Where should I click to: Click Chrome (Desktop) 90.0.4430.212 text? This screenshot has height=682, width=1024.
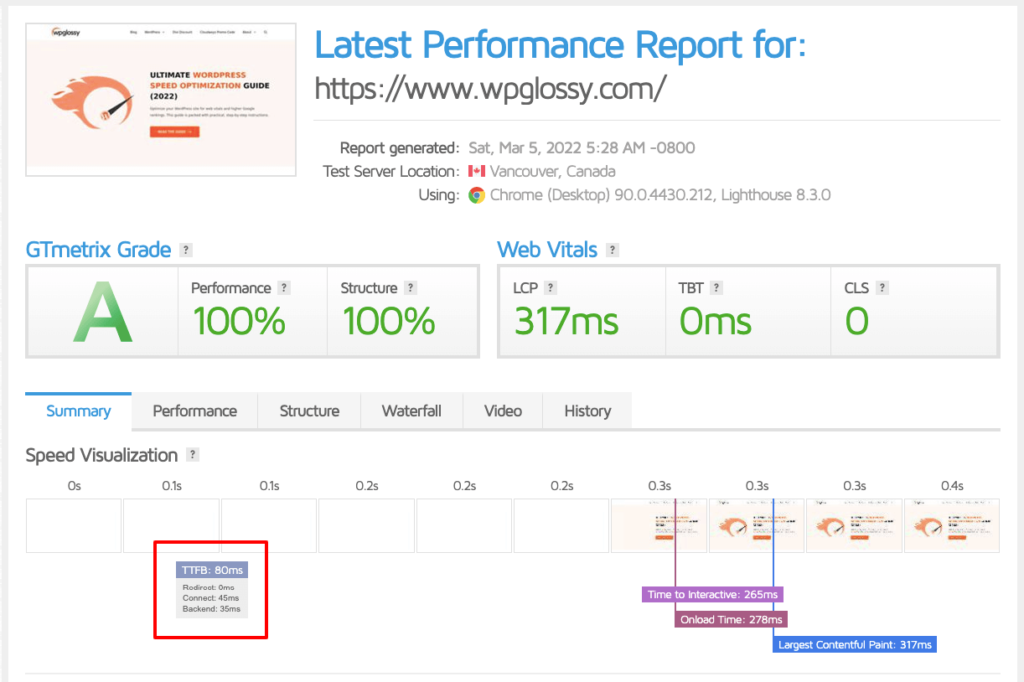(x=601, y=195)
